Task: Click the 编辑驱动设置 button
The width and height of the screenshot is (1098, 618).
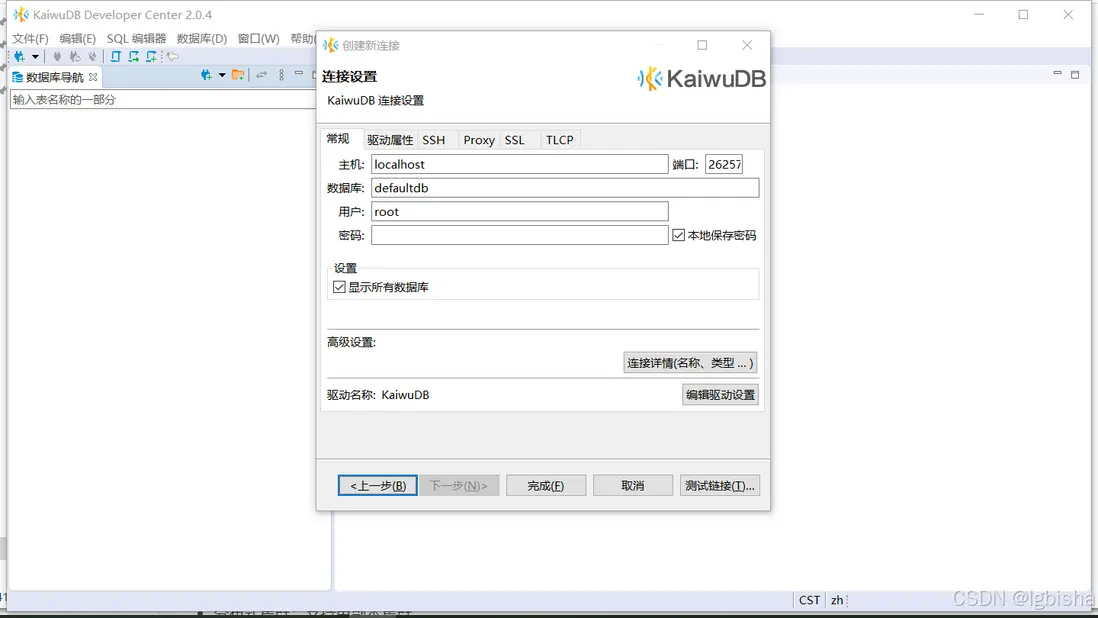Action: tap(721, 395)
